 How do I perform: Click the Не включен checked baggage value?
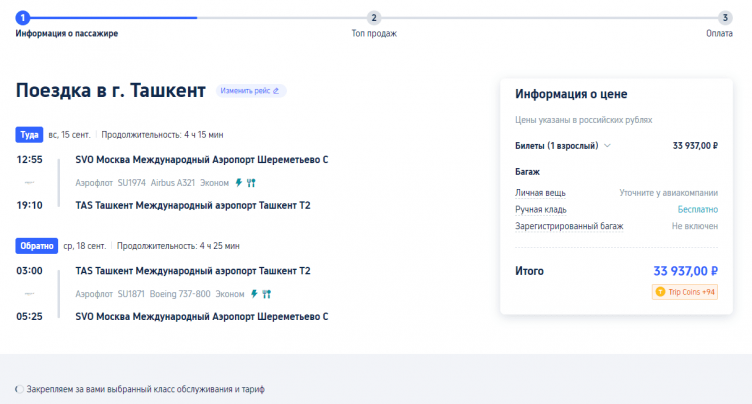(695, 226)
